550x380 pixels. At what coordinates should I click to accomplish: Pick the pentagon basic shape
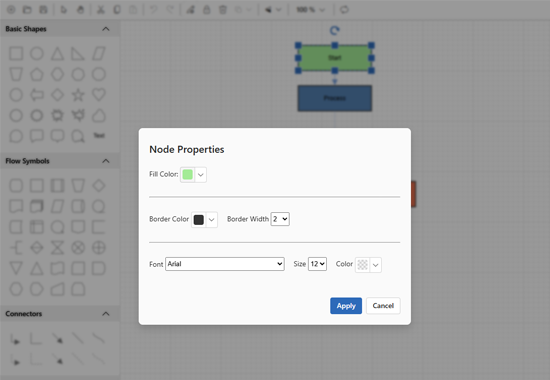coord(37,74)
